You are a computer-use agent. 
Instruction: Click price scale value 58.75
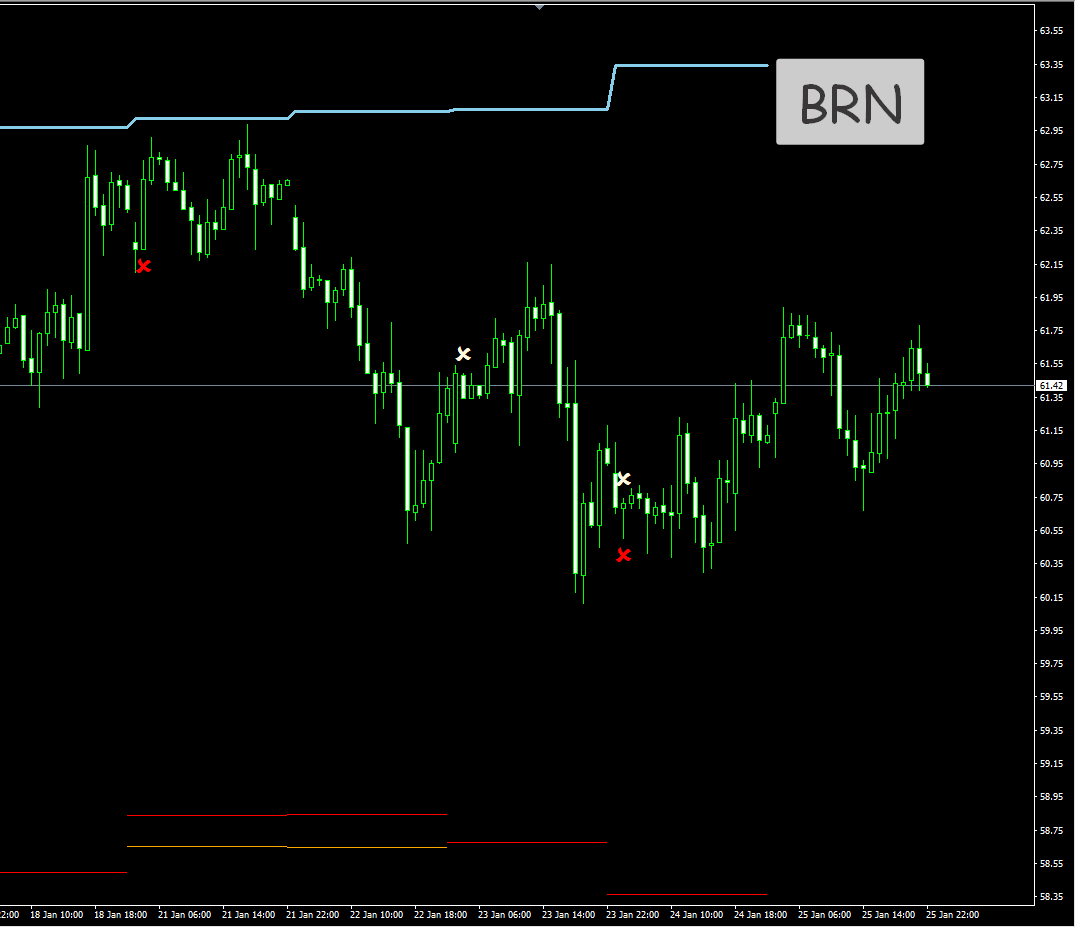(1051, 831)
